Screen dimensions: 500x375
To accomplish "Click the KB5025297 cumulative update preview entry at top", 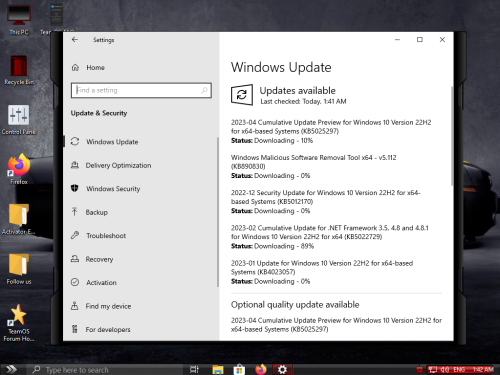I will 331,127.
